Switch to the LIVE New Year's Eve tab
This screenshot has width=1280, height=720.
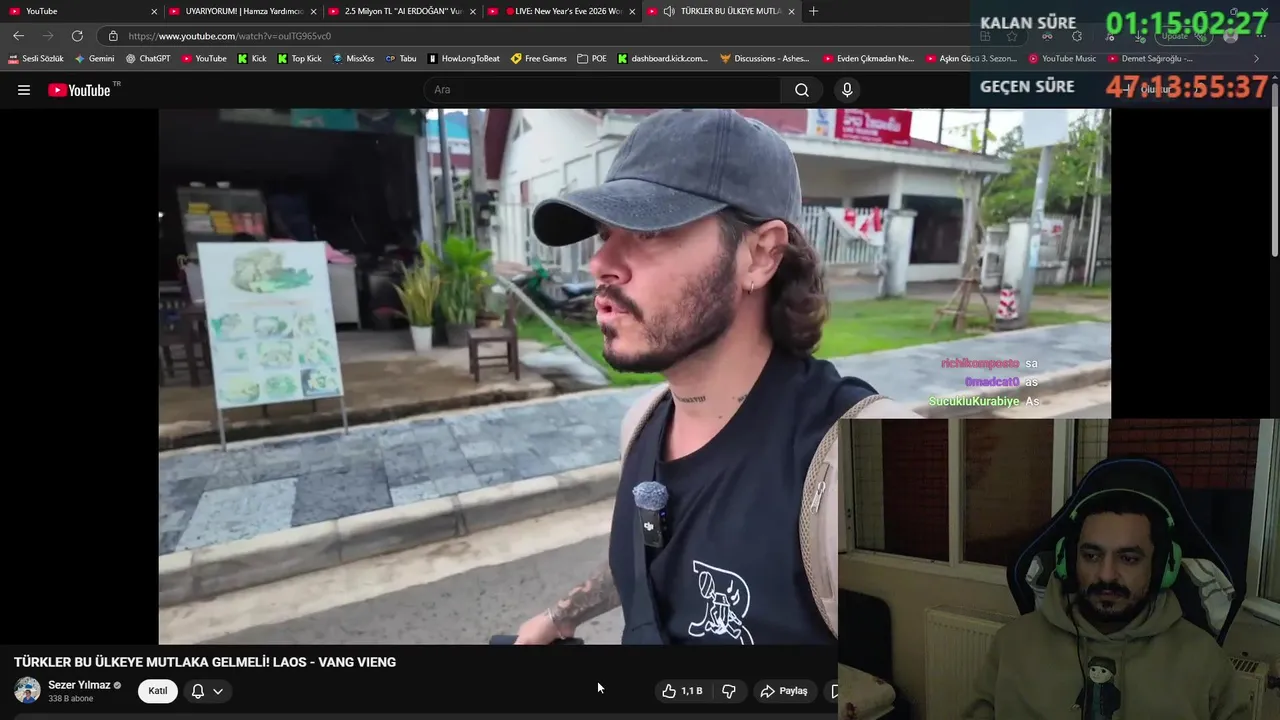tap(560, 11)
